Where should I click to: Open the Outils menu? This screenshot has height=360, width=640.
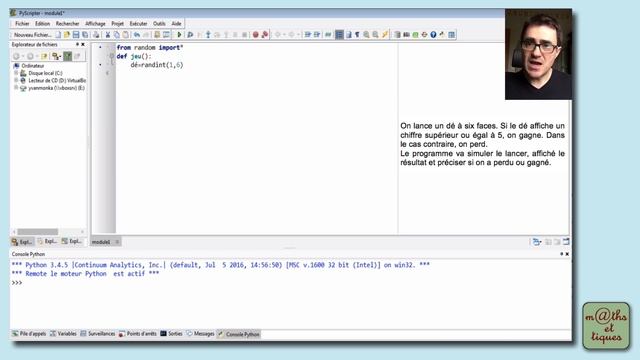click(159, 24)
